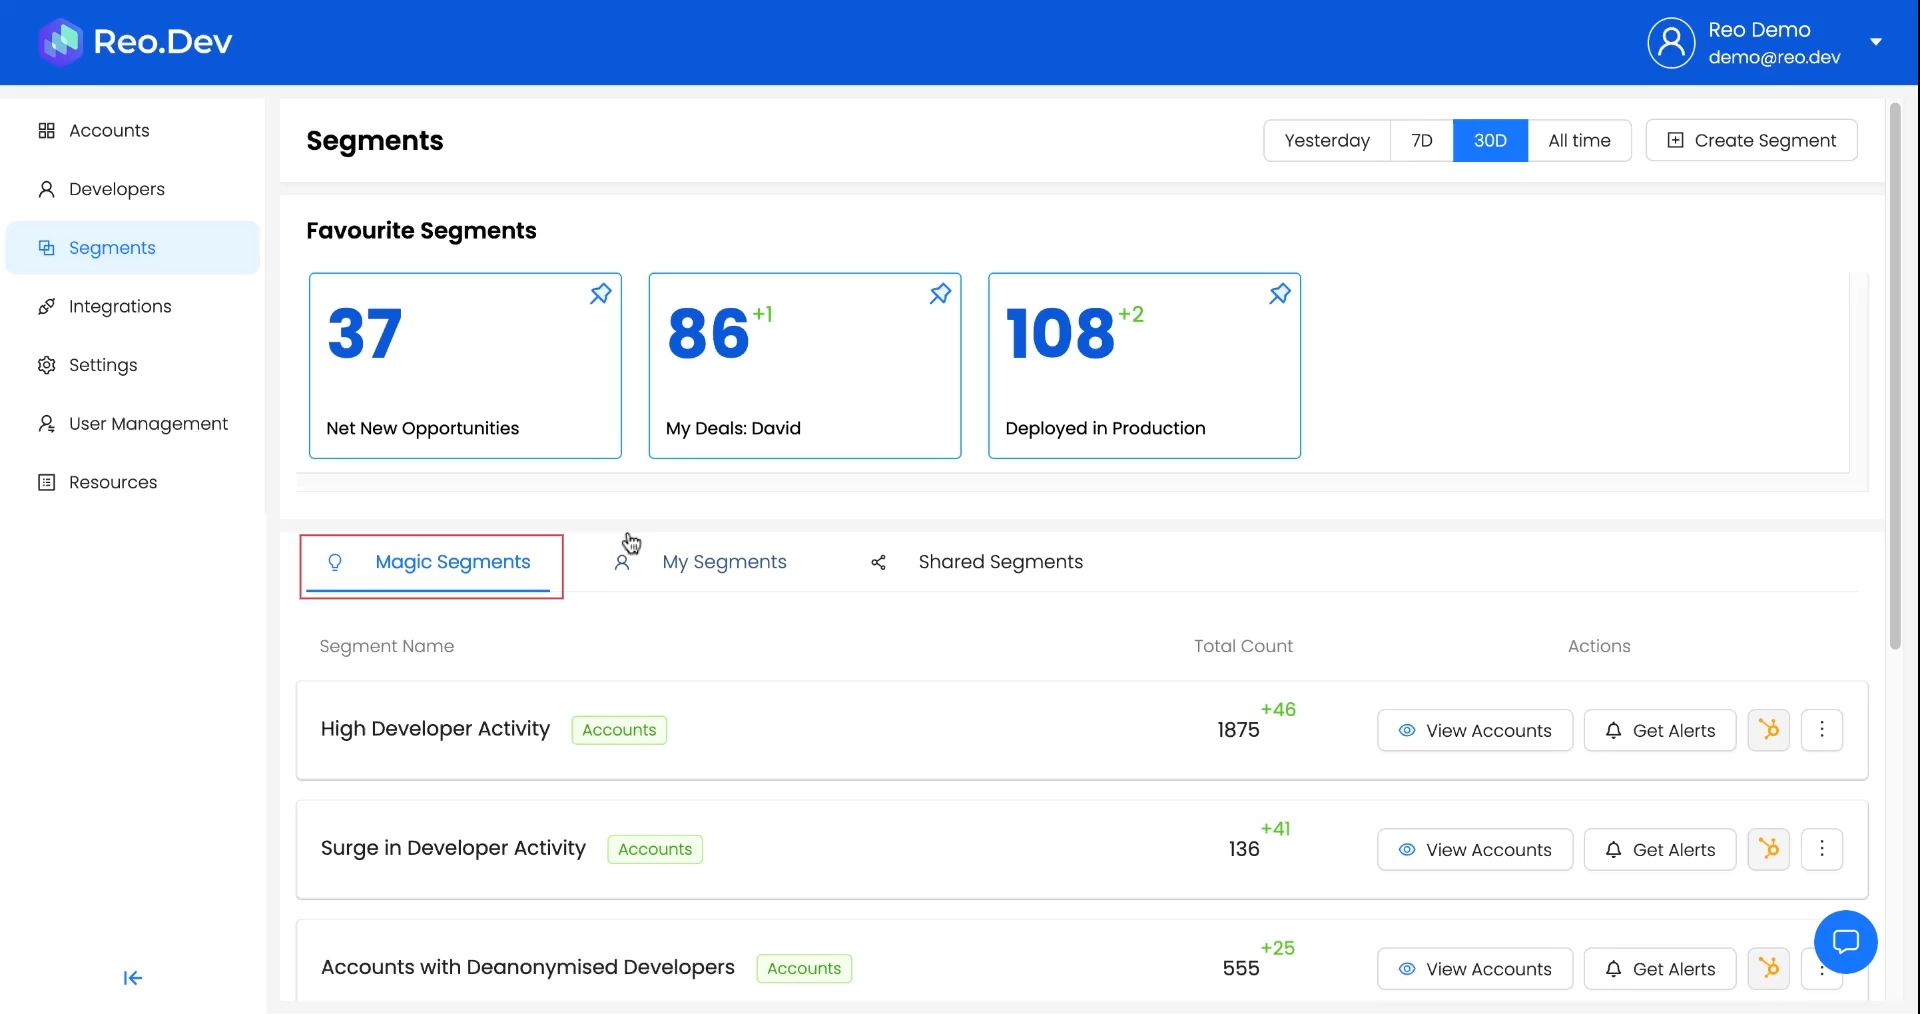Open the three-dot menu for Surge in Developer Activity
Screen dimensions: 1920x1014
coord(1821,849)
